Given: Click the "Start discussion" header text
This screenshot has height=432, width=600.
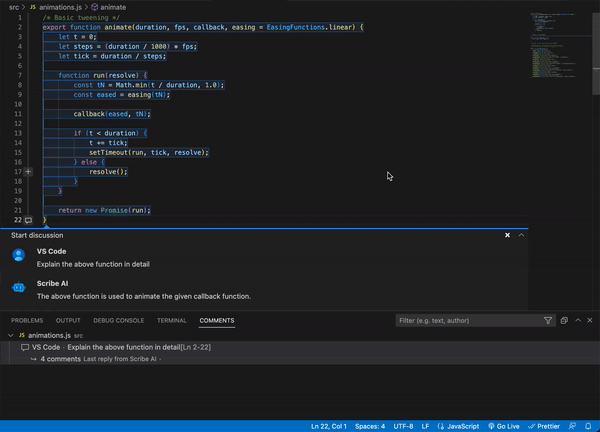Looking at the screenshot, I should click(x=37, y=235).
